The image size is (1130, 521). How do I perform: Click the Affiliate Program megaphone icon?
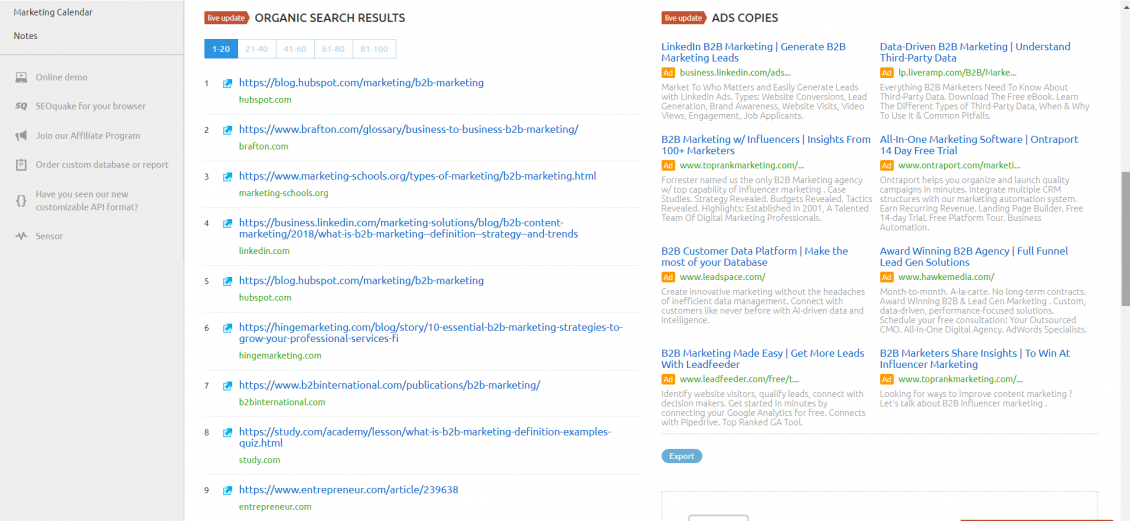(21, 135)
